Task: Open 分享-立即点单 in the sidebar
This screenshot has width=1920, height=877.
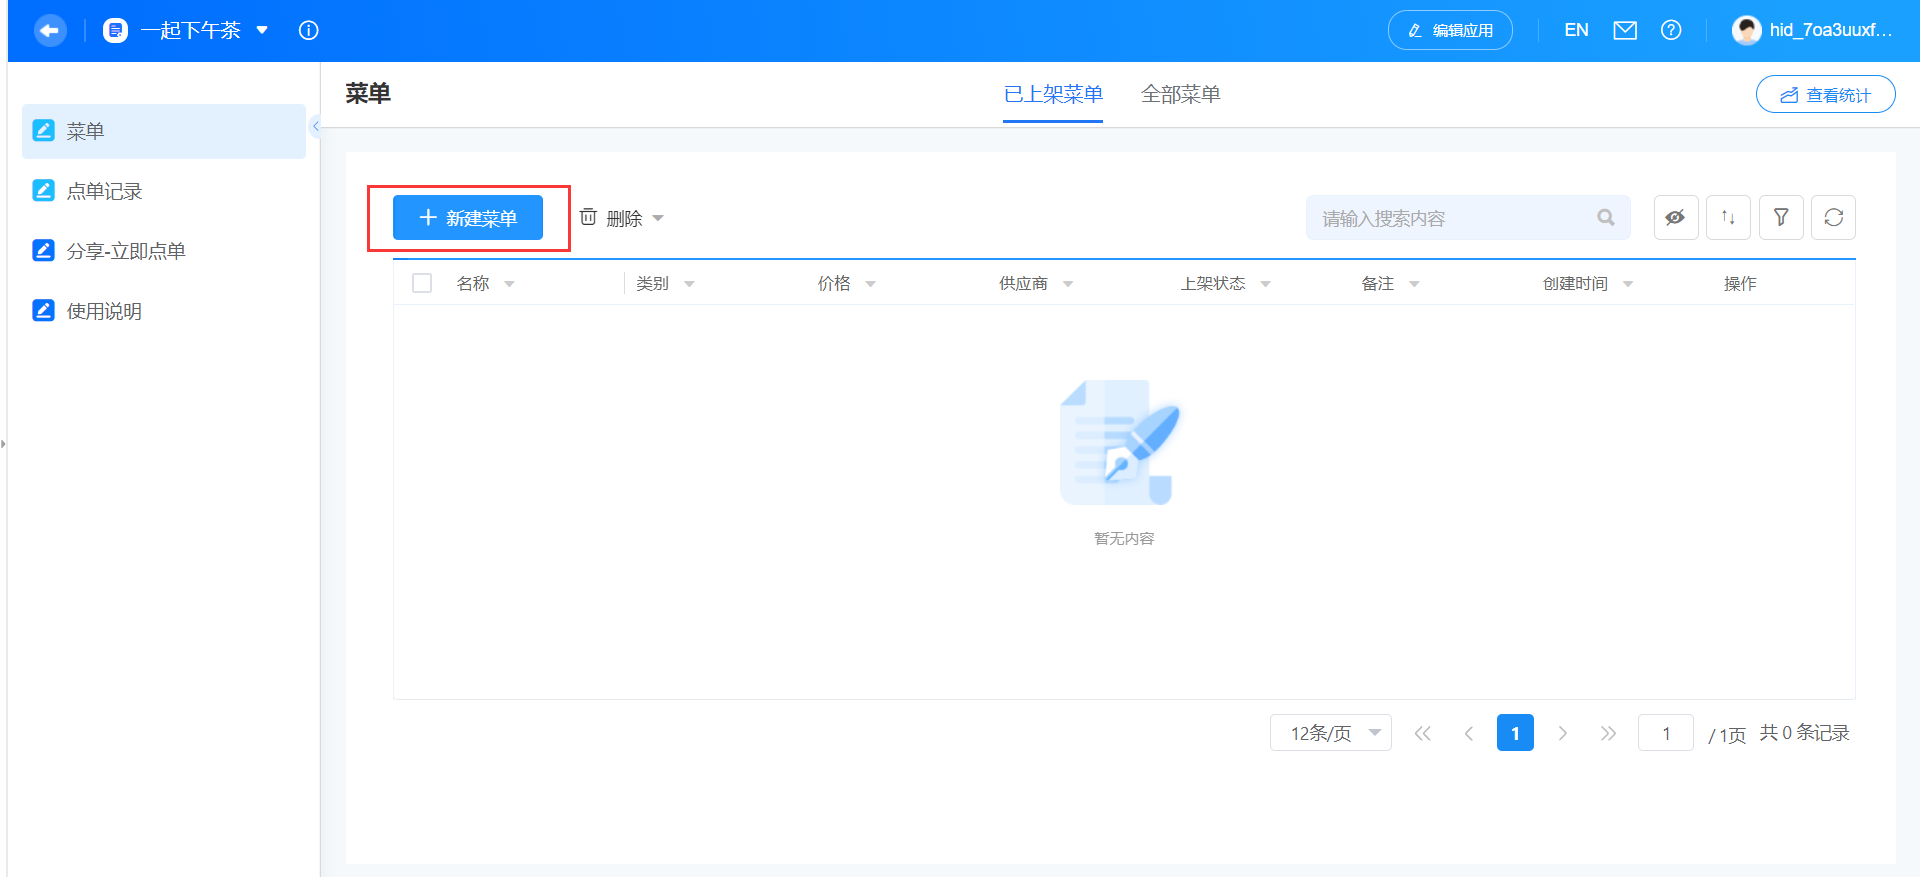Action: [x=164, y=251]
